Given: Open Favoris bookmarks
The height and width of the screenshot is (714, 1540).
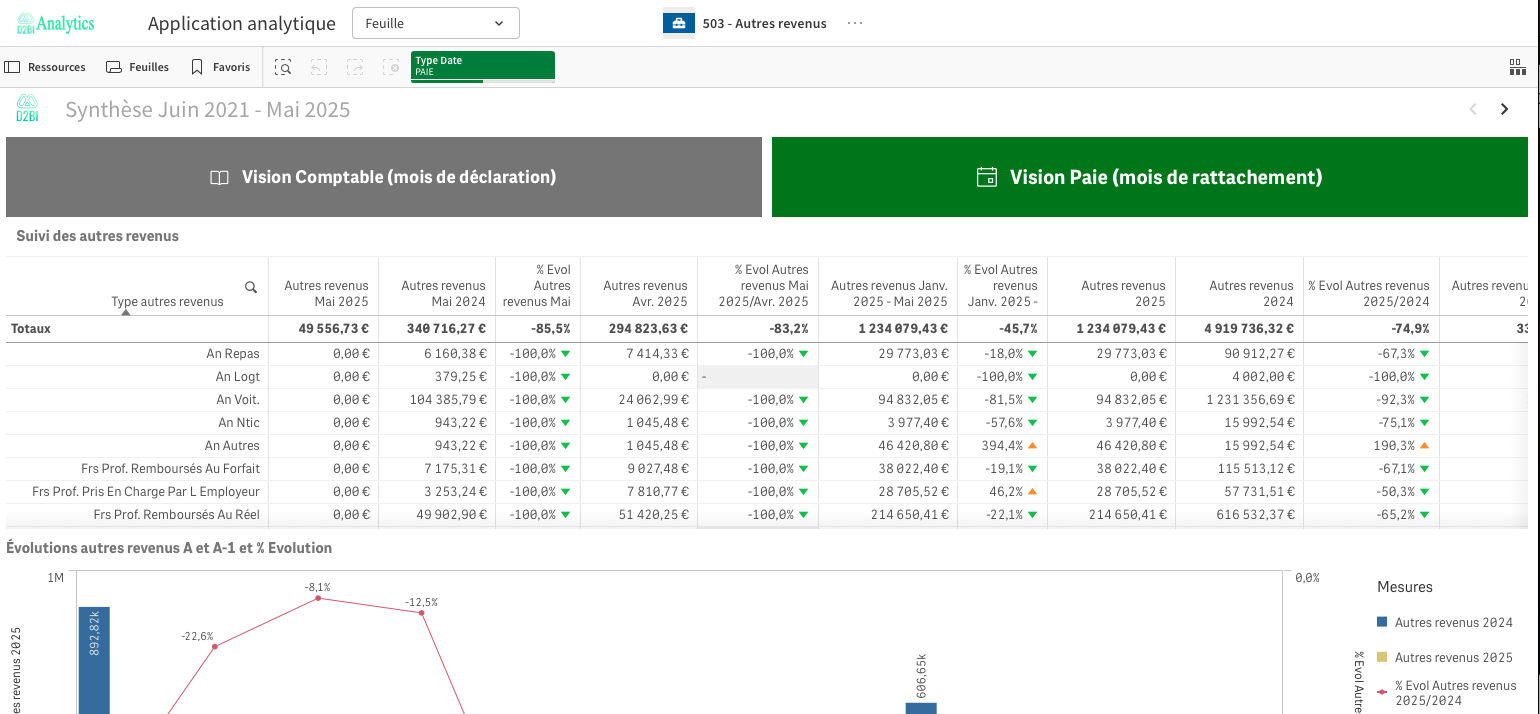Looking at the screenshot, I should [x=221, y=67].
